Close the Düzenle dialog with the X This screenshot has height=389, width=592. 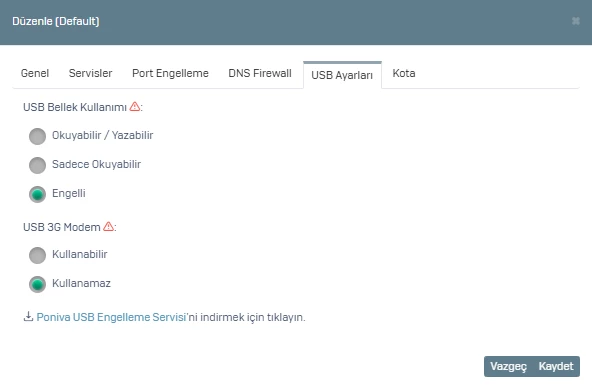[x=575, y=21]
